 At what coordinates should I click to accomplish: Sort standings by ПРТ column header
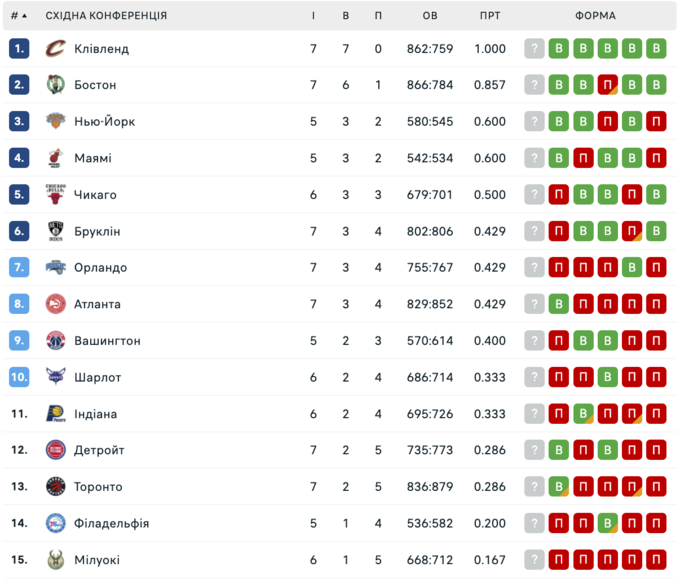click(x=490, y=16)
